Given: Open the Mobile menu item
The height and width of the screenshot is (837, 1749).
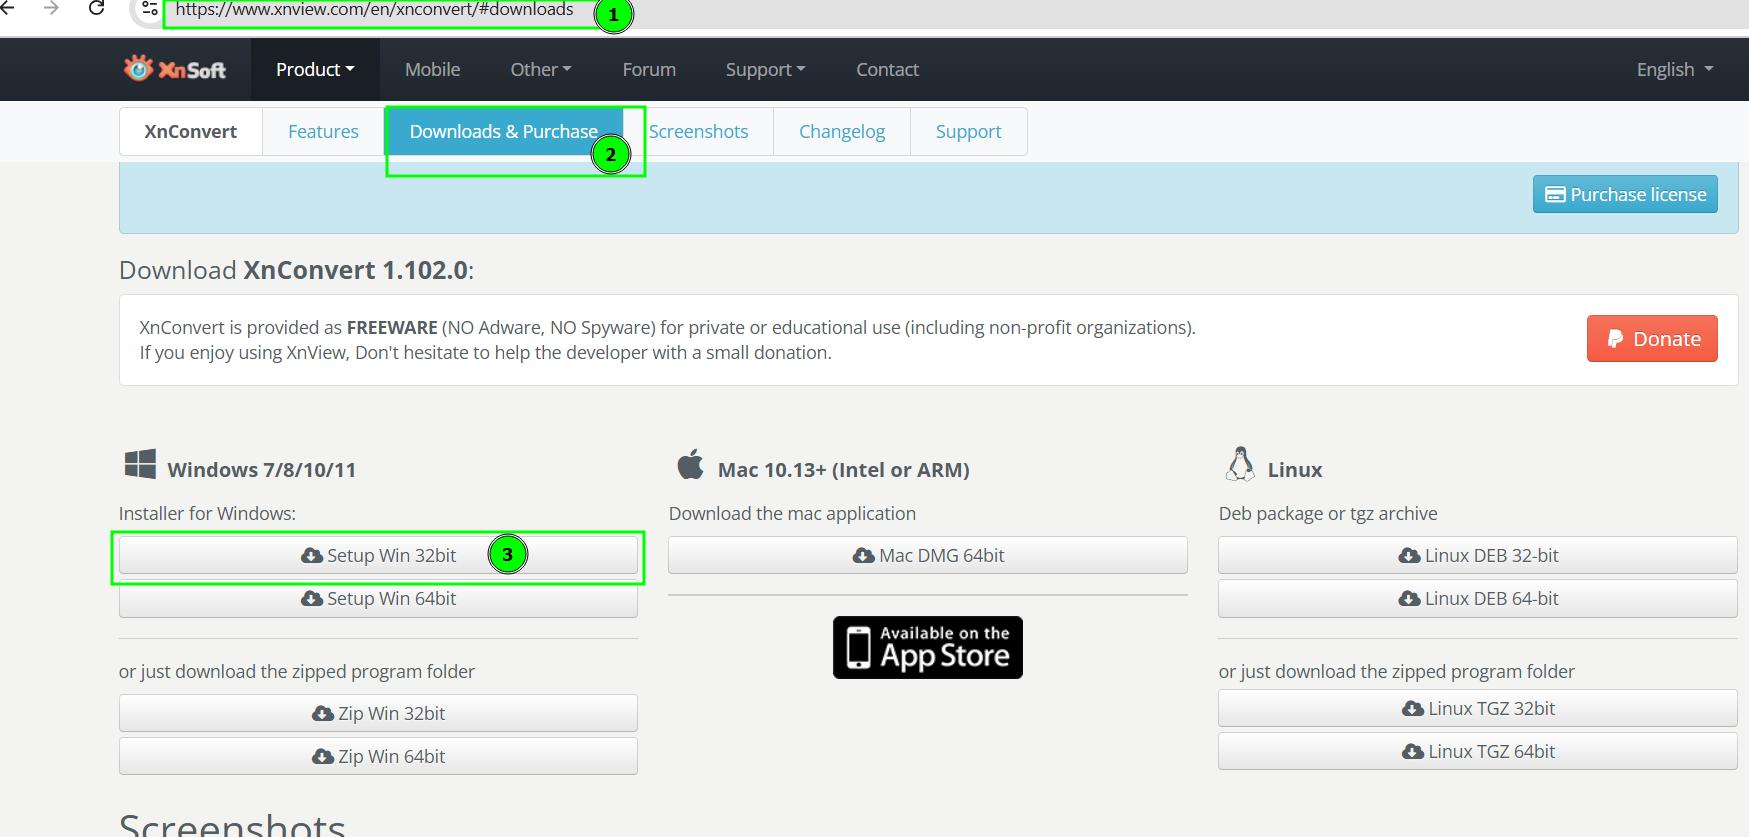Looking at the screenshot, I should pyautogui.click(x=432, y=69).
